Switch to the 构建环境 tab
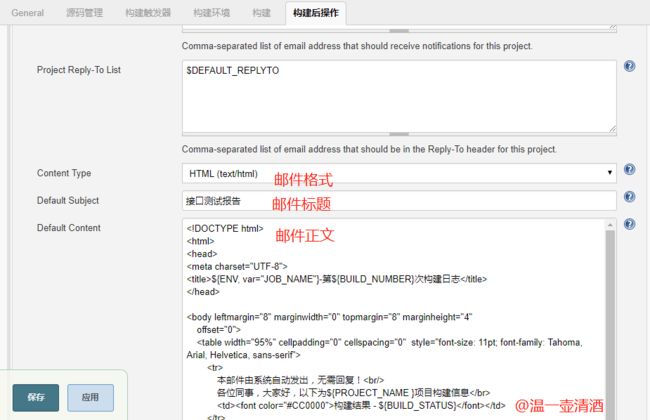This screenshot has height=420, width=650. click(211, 13)
